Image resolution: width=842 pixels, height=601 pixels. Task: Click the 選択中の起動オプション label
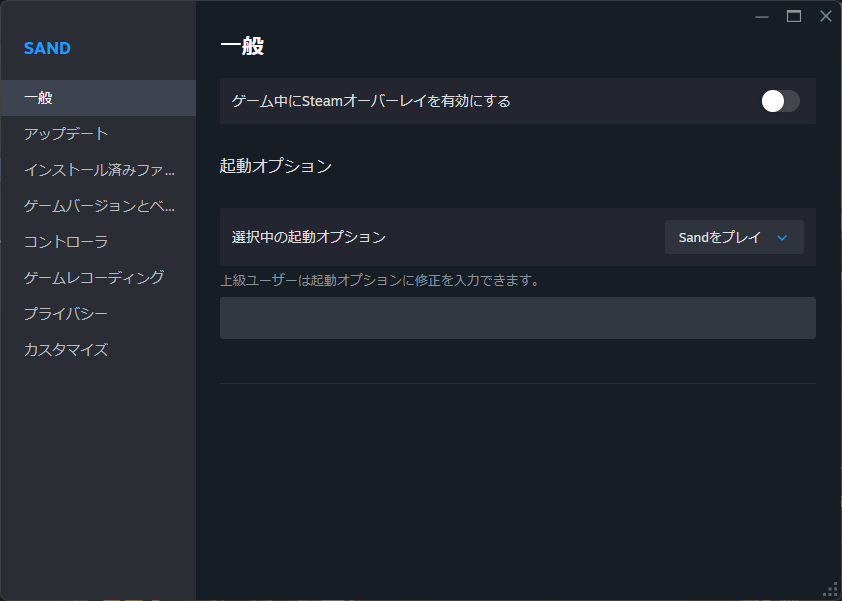pyautogui.click(x=309, y=237)
